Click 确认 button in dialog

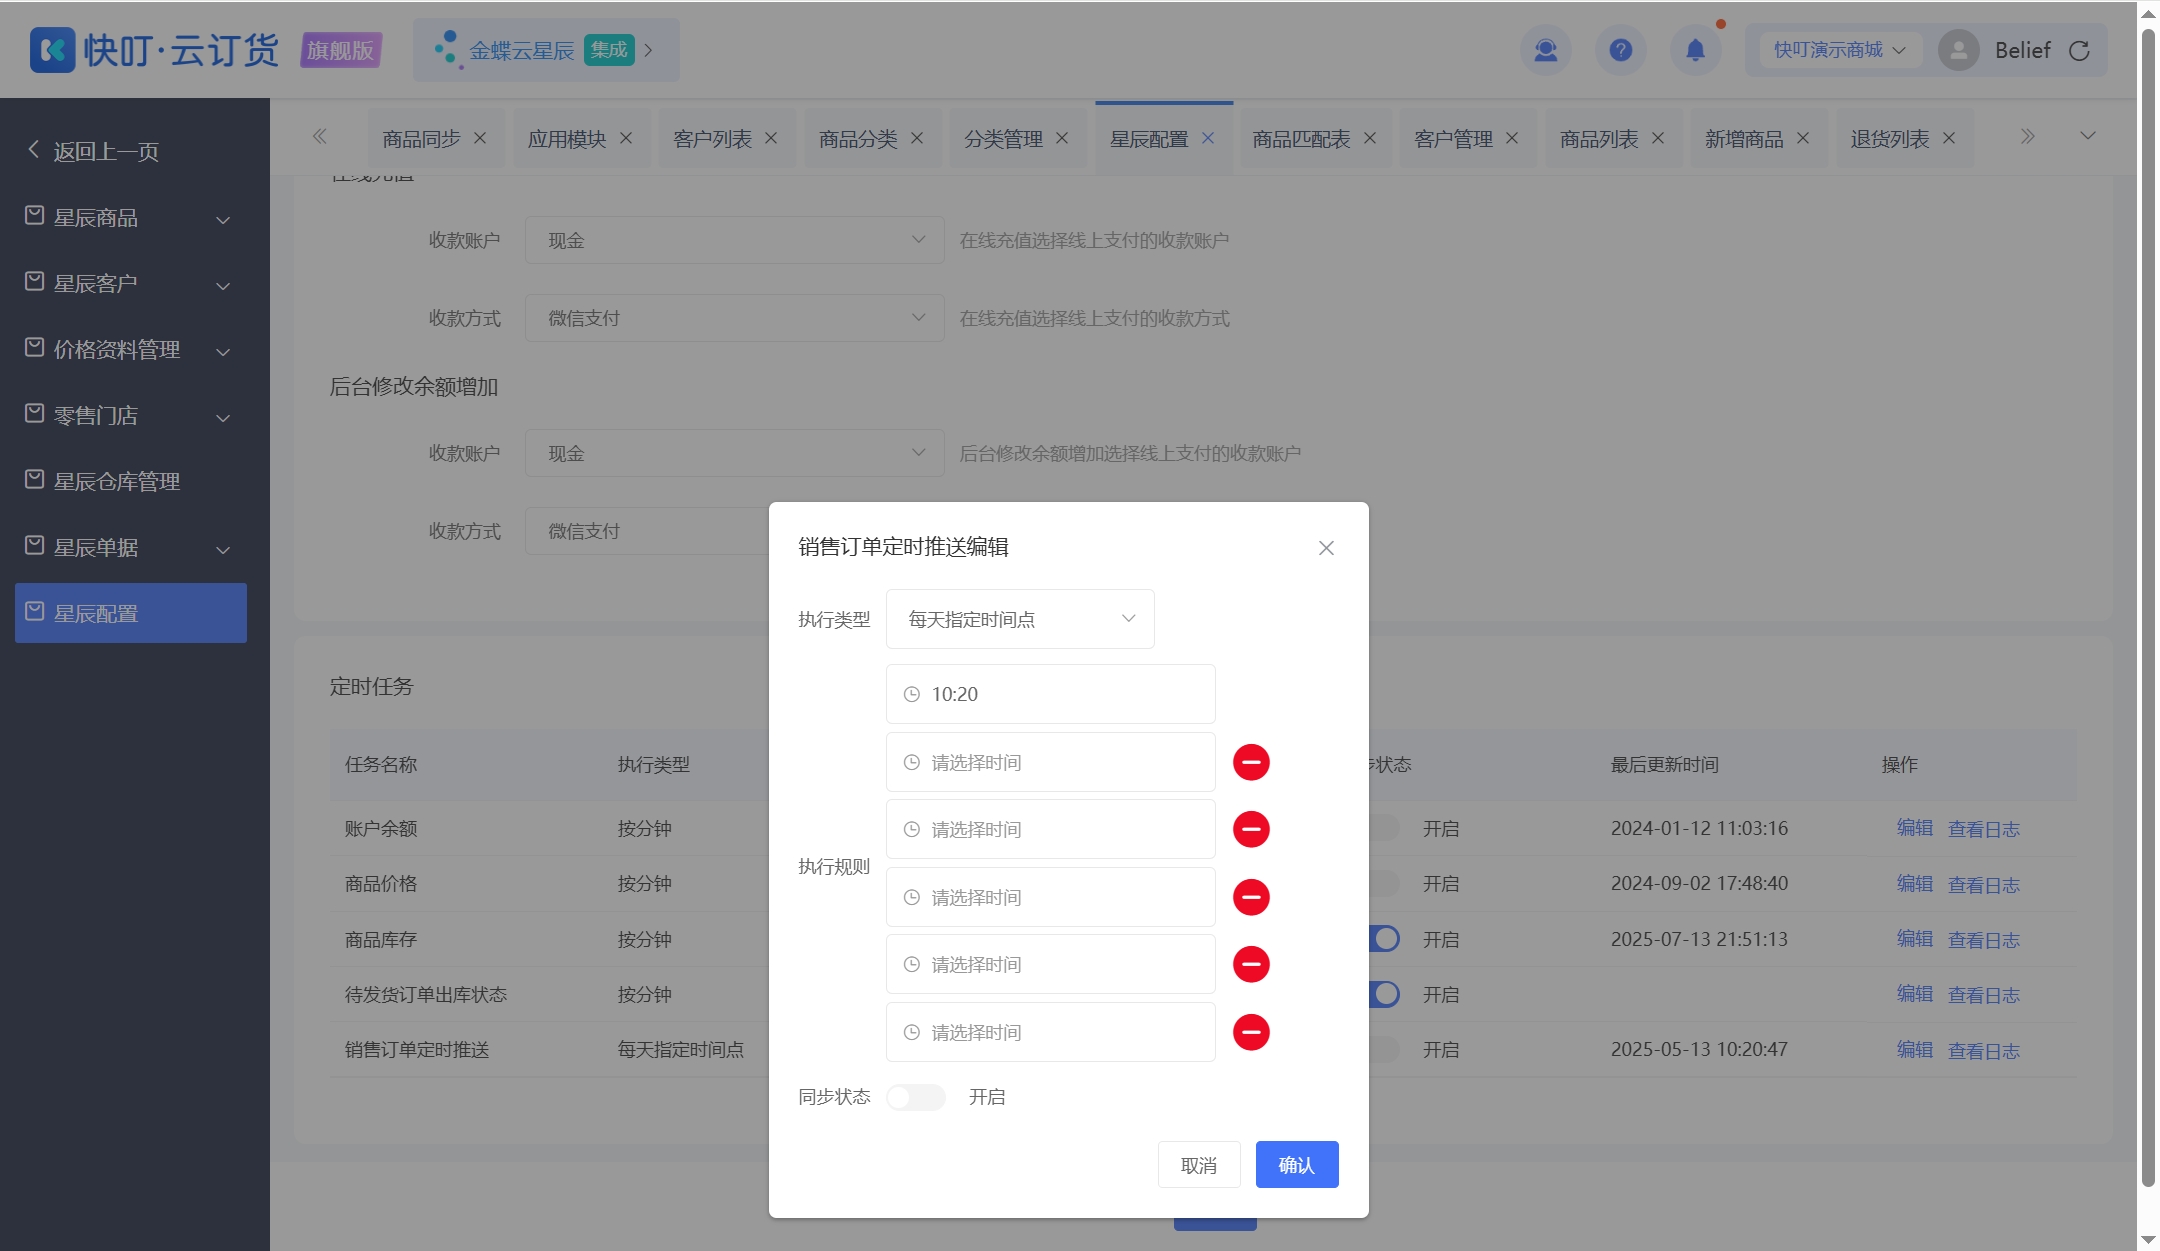click(1297, 1165)
